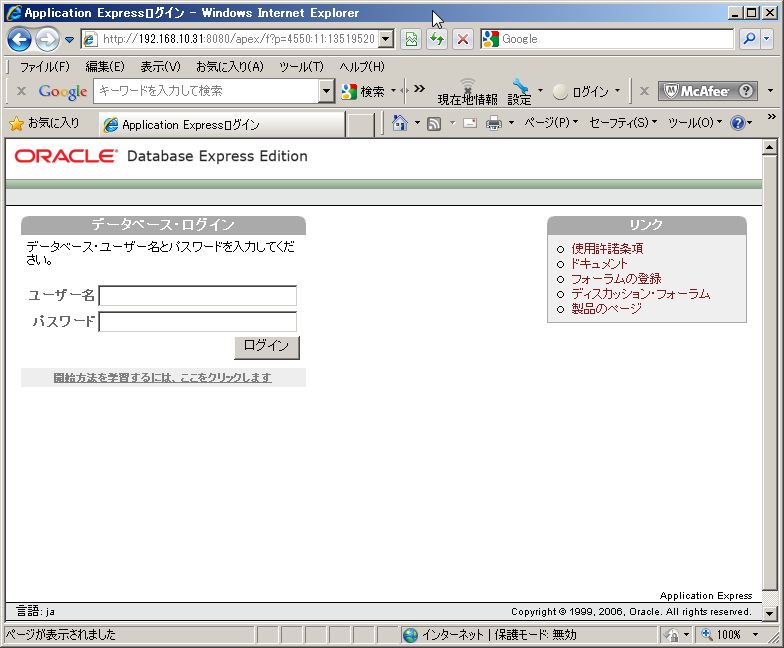Click the Read Mail envelope icon

pos(470,123)
